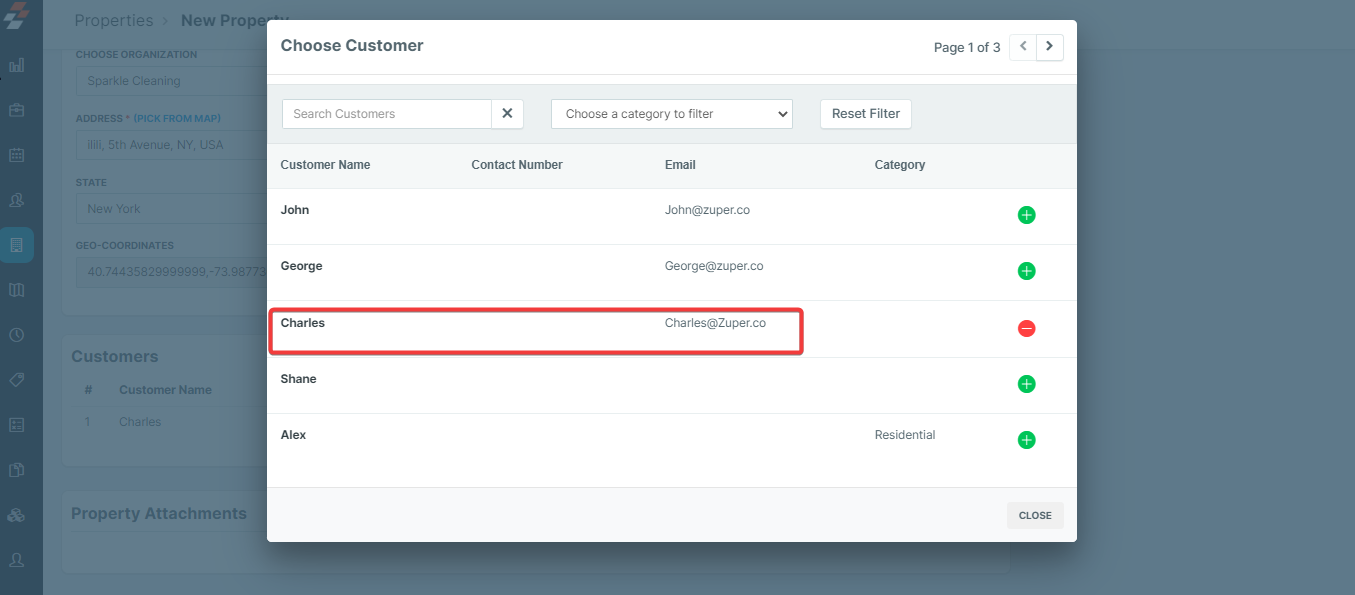The width and height of the screenshot is (1355, 595).
Task: Go to next page of customers
Action: (x=1049, y=47)
